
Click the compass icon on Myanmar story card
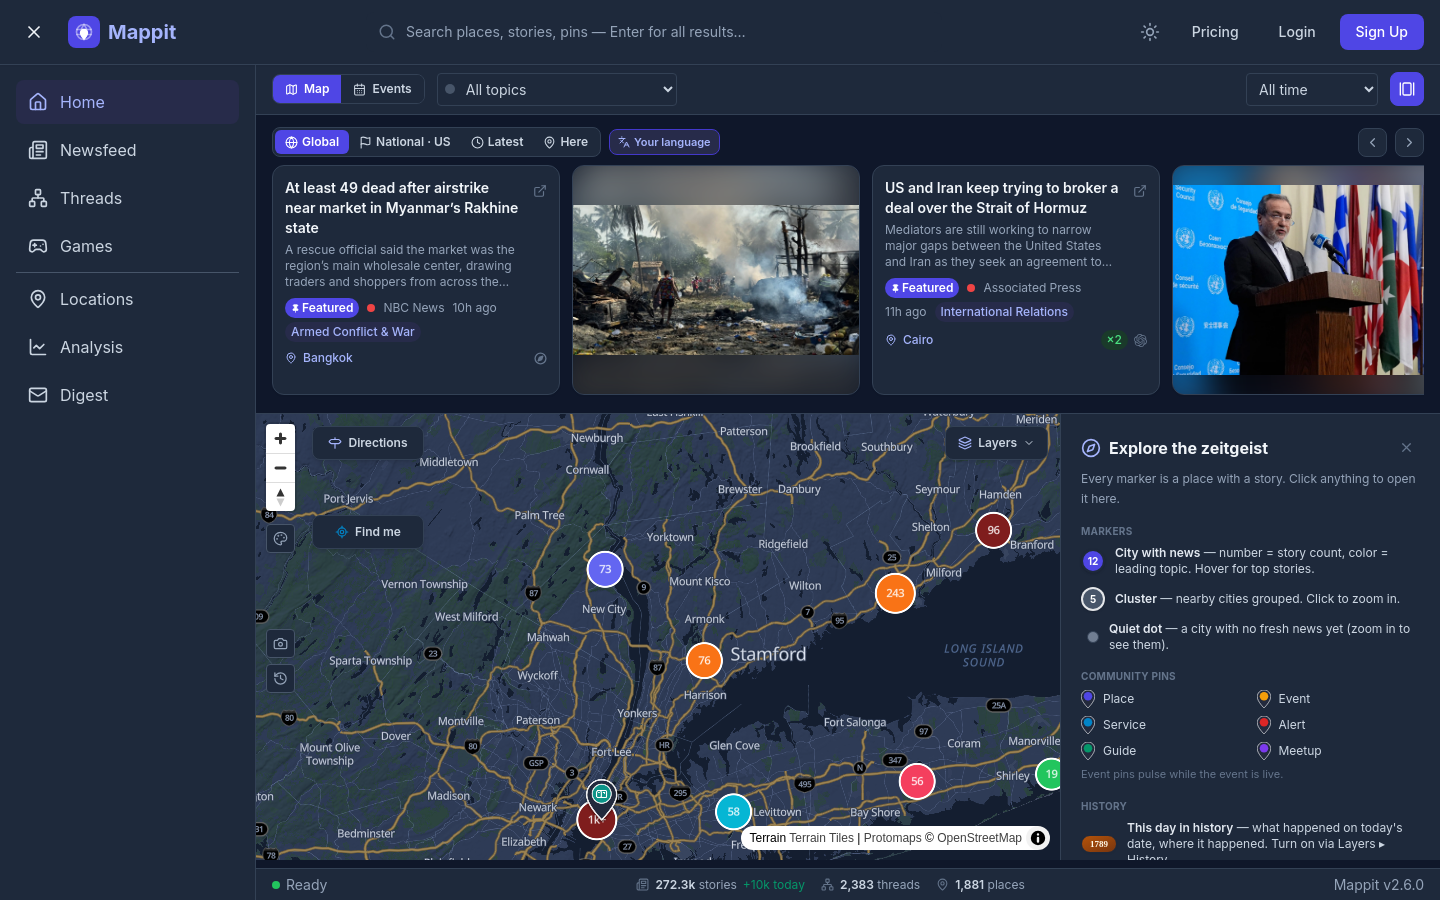(540, 358)
